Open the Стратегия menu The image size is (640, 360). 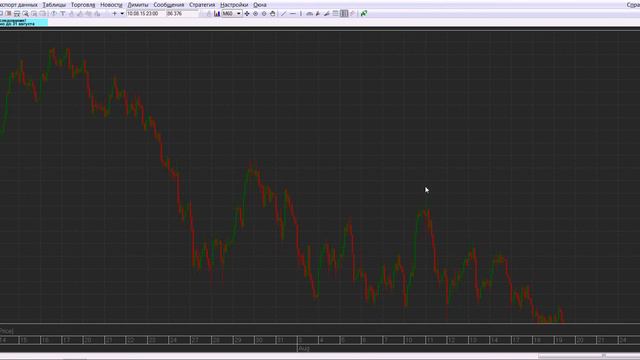click(x=202, y=5)
